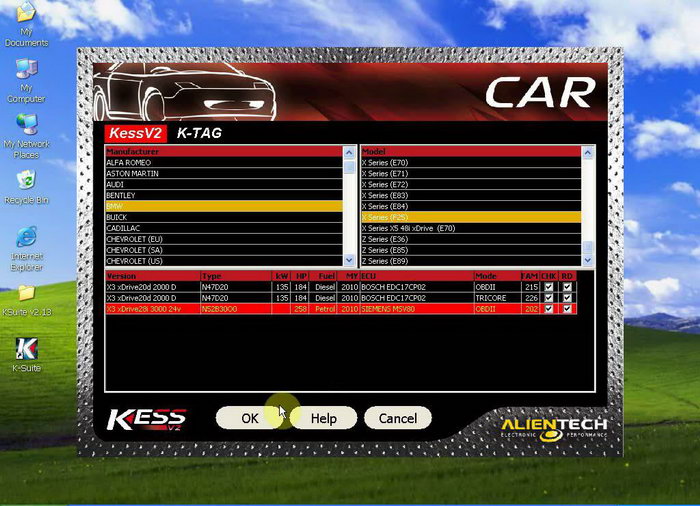Select BUICK in Manufacturer list
The width and height of the screenshot is (700, 506).
224,217
